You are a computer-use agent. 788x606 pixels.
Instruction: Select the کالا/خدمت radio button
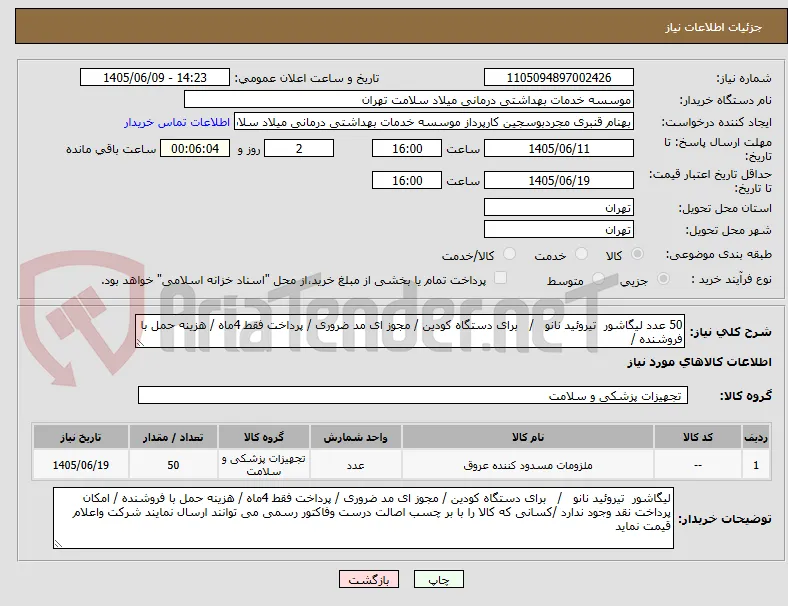click(509, 254)
